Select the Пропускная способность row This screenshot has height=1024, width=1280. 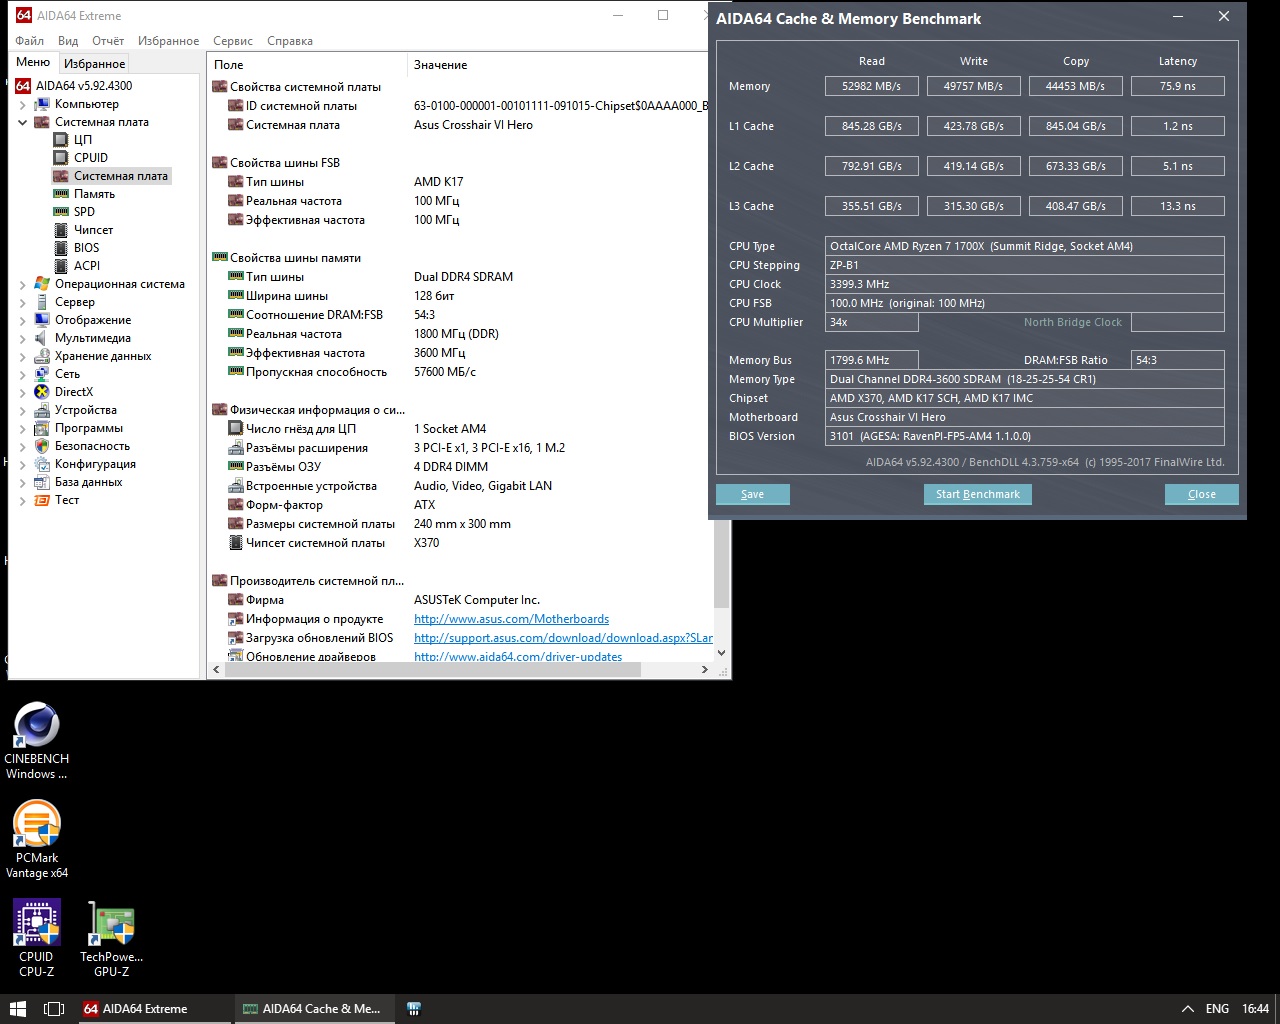[x=459, y=372]
